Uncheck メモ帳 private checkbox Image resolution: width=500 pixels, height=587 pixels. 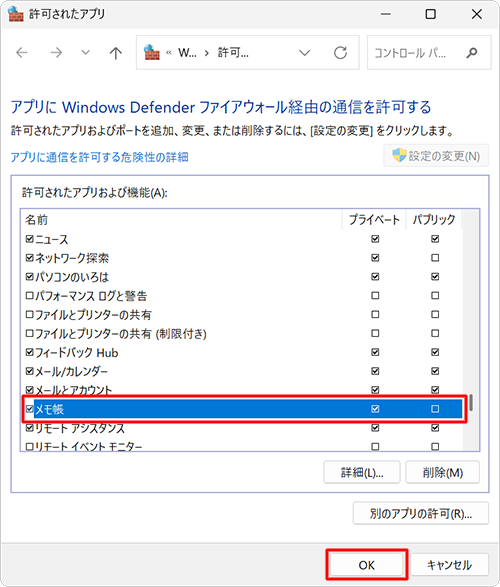click(375, 409)
